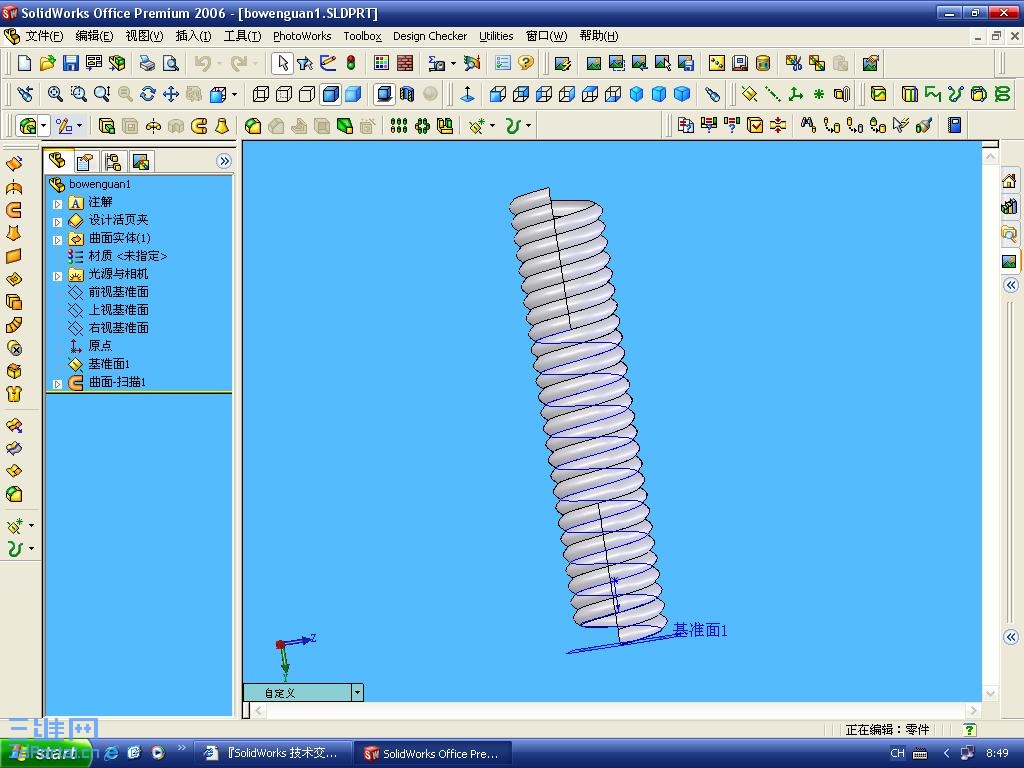Click the Normal To view icon
This screenshot has width=1024, height=768.
(x=468, y=94)
